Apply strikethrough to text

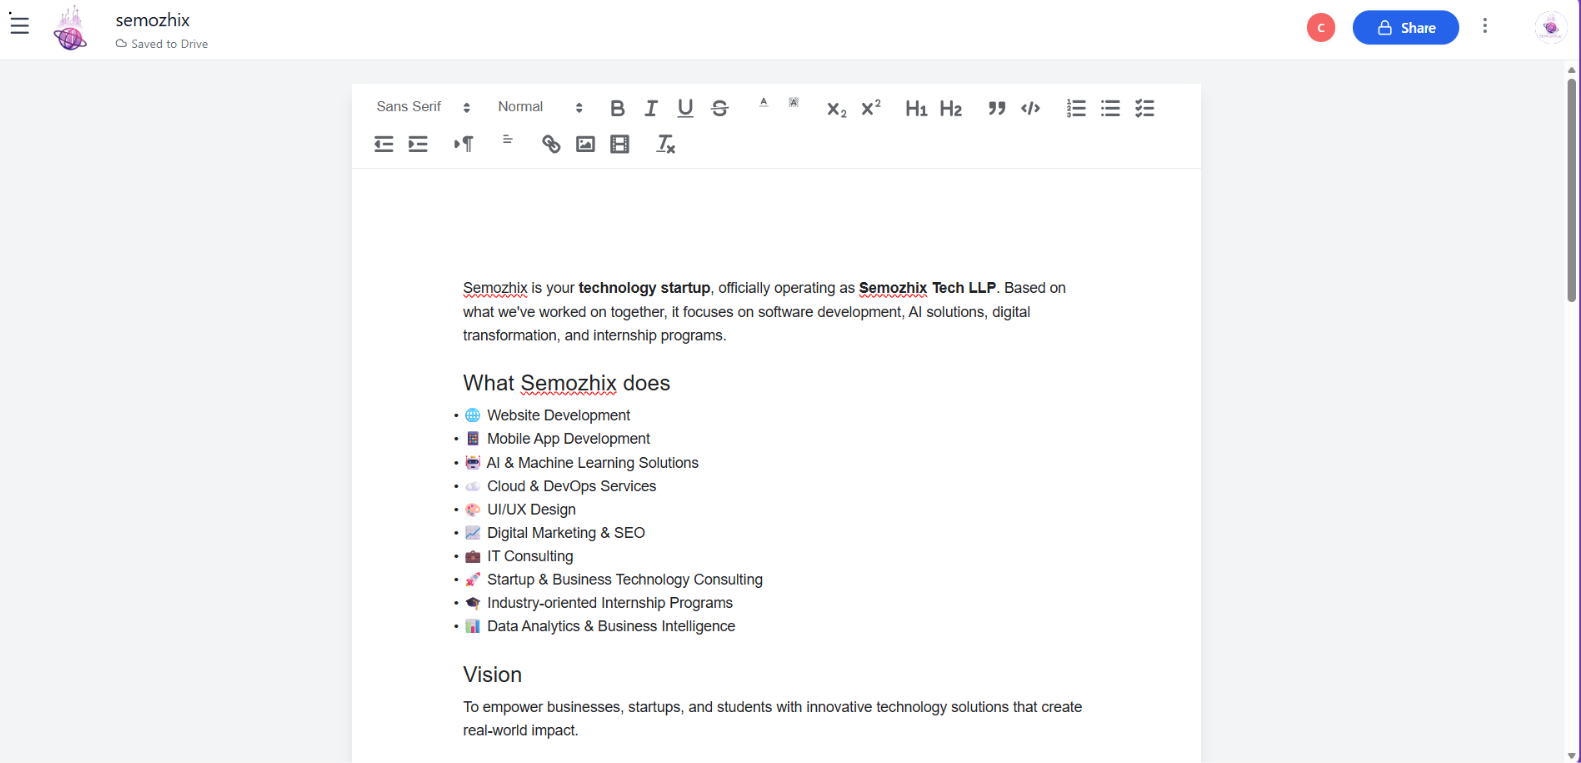click(720, 108)
